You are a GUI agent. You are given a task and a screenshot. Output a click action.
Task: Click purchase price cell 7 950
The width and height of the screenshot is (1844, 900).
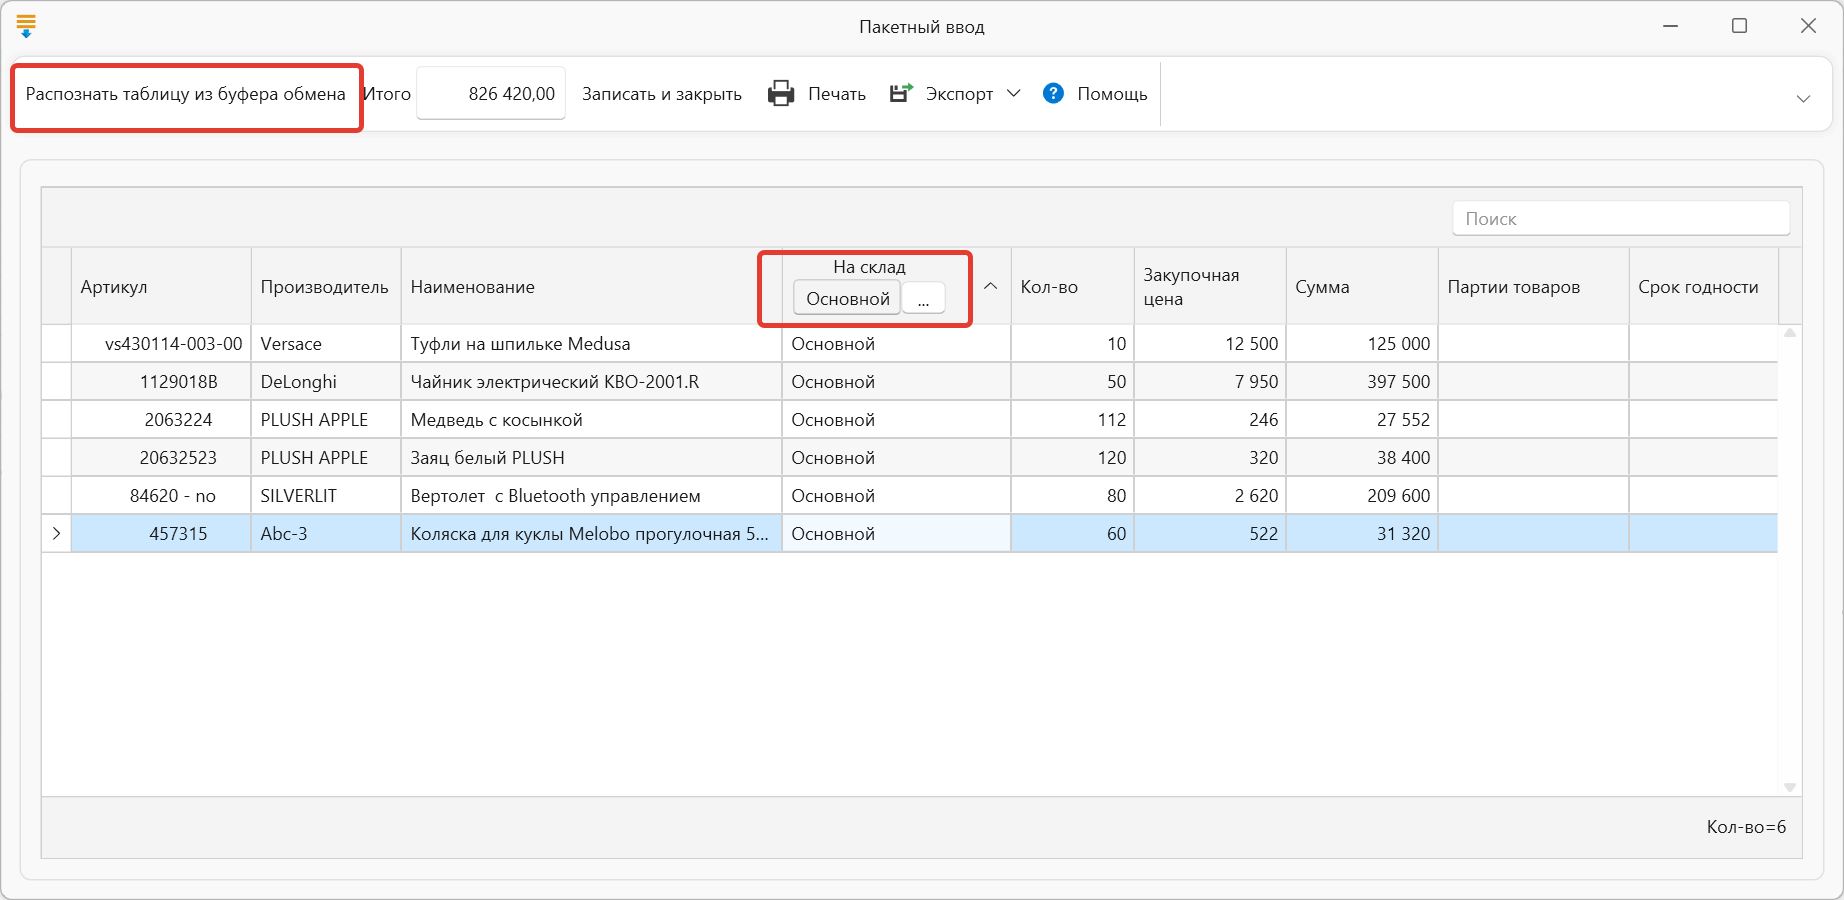(1210, 381)
